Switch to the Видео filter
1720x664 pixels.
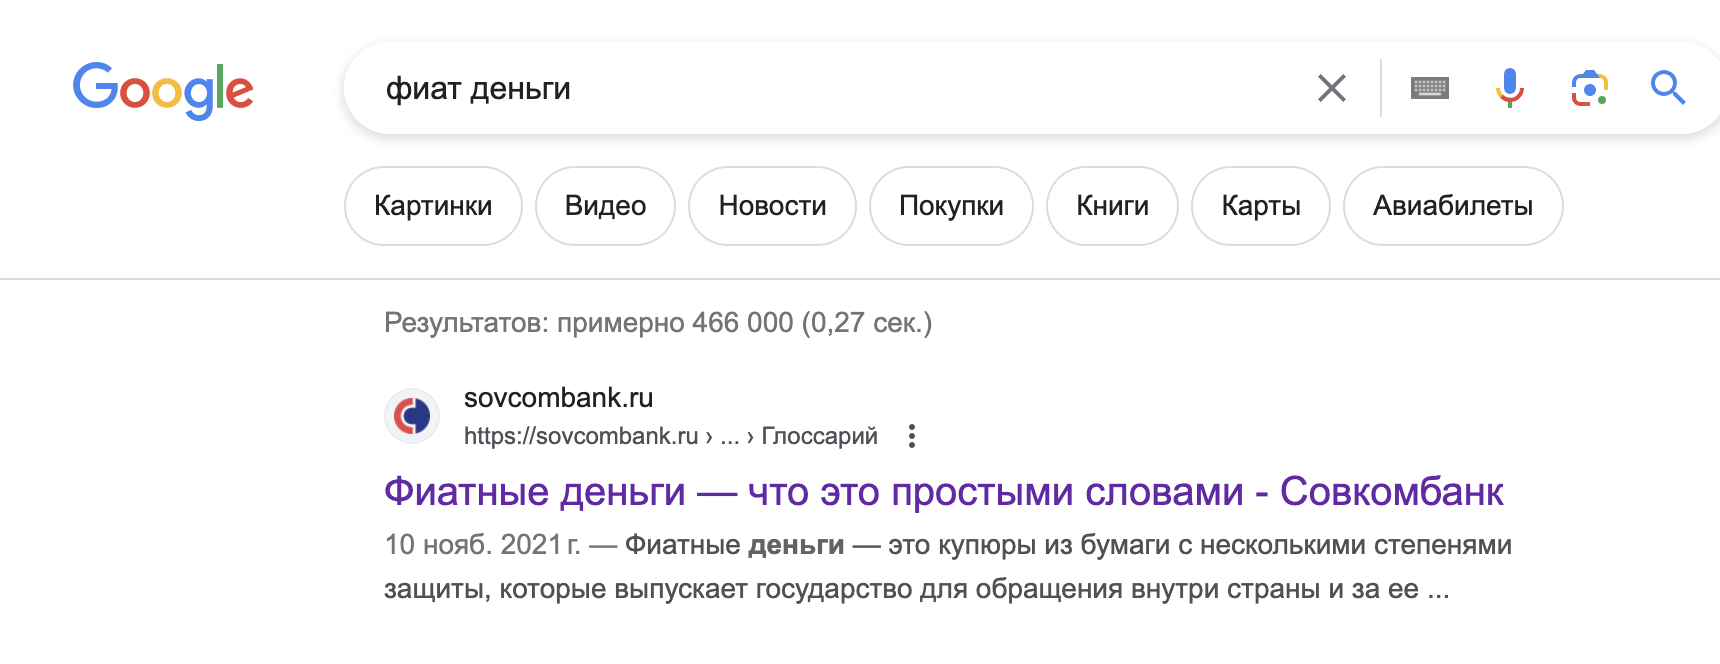(x=605, y=206)
